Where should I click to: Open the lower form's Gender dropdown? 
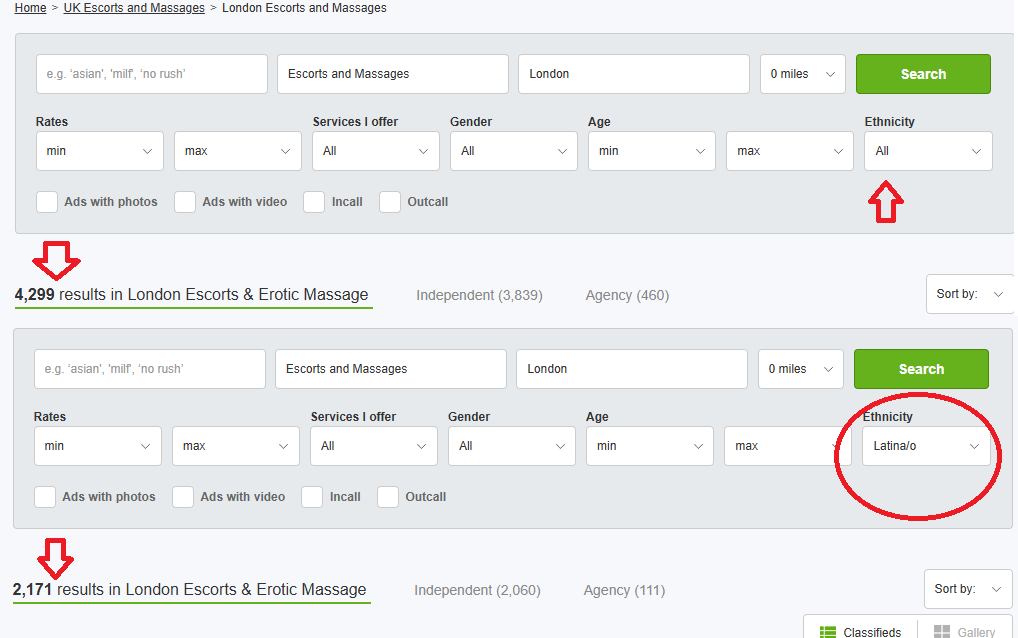512,446
